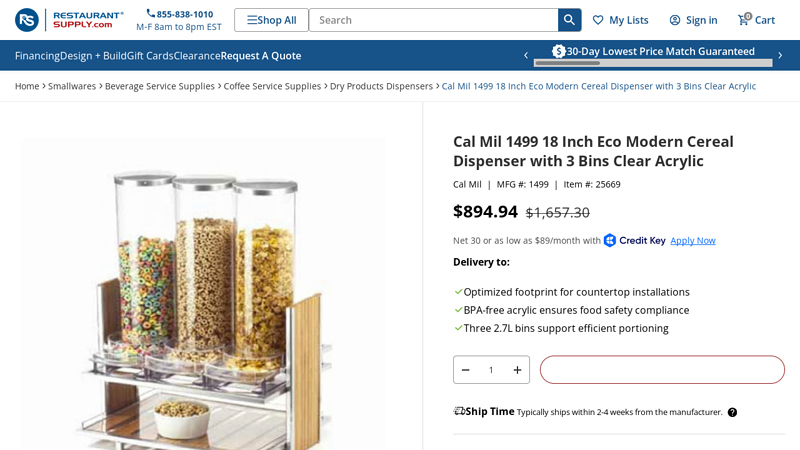Click into the Search field

pyautogui.click(x=433, y=20)
